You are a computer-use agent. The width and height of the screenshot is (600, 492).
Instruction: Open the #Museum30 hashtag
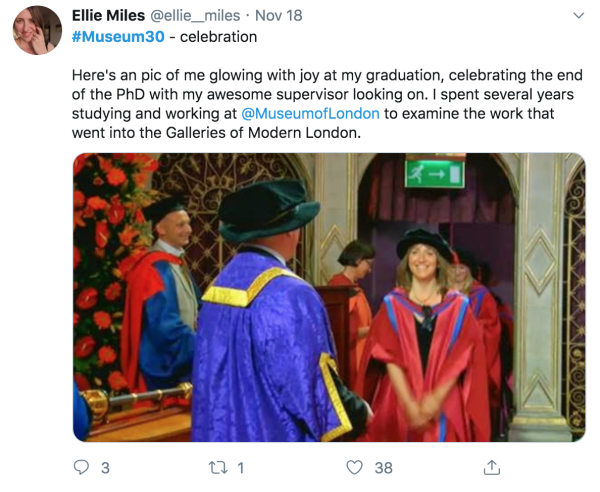tap(118, 37)
